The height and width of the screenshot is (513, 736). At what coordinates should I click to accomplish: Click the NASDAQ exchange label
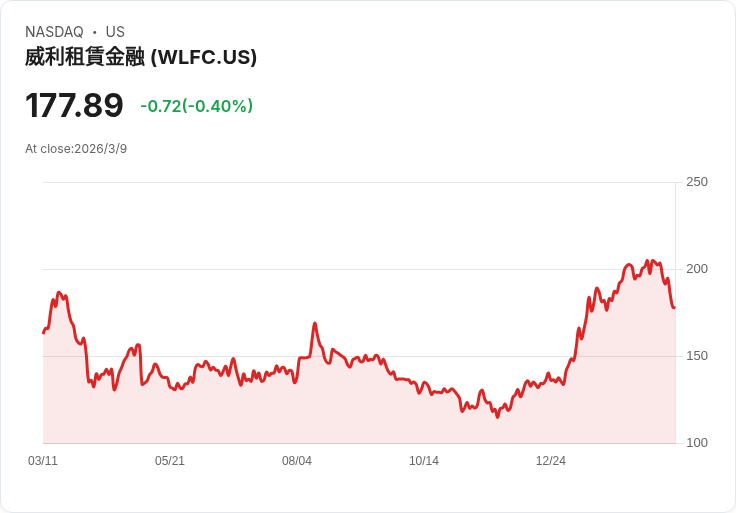[54, 32]
